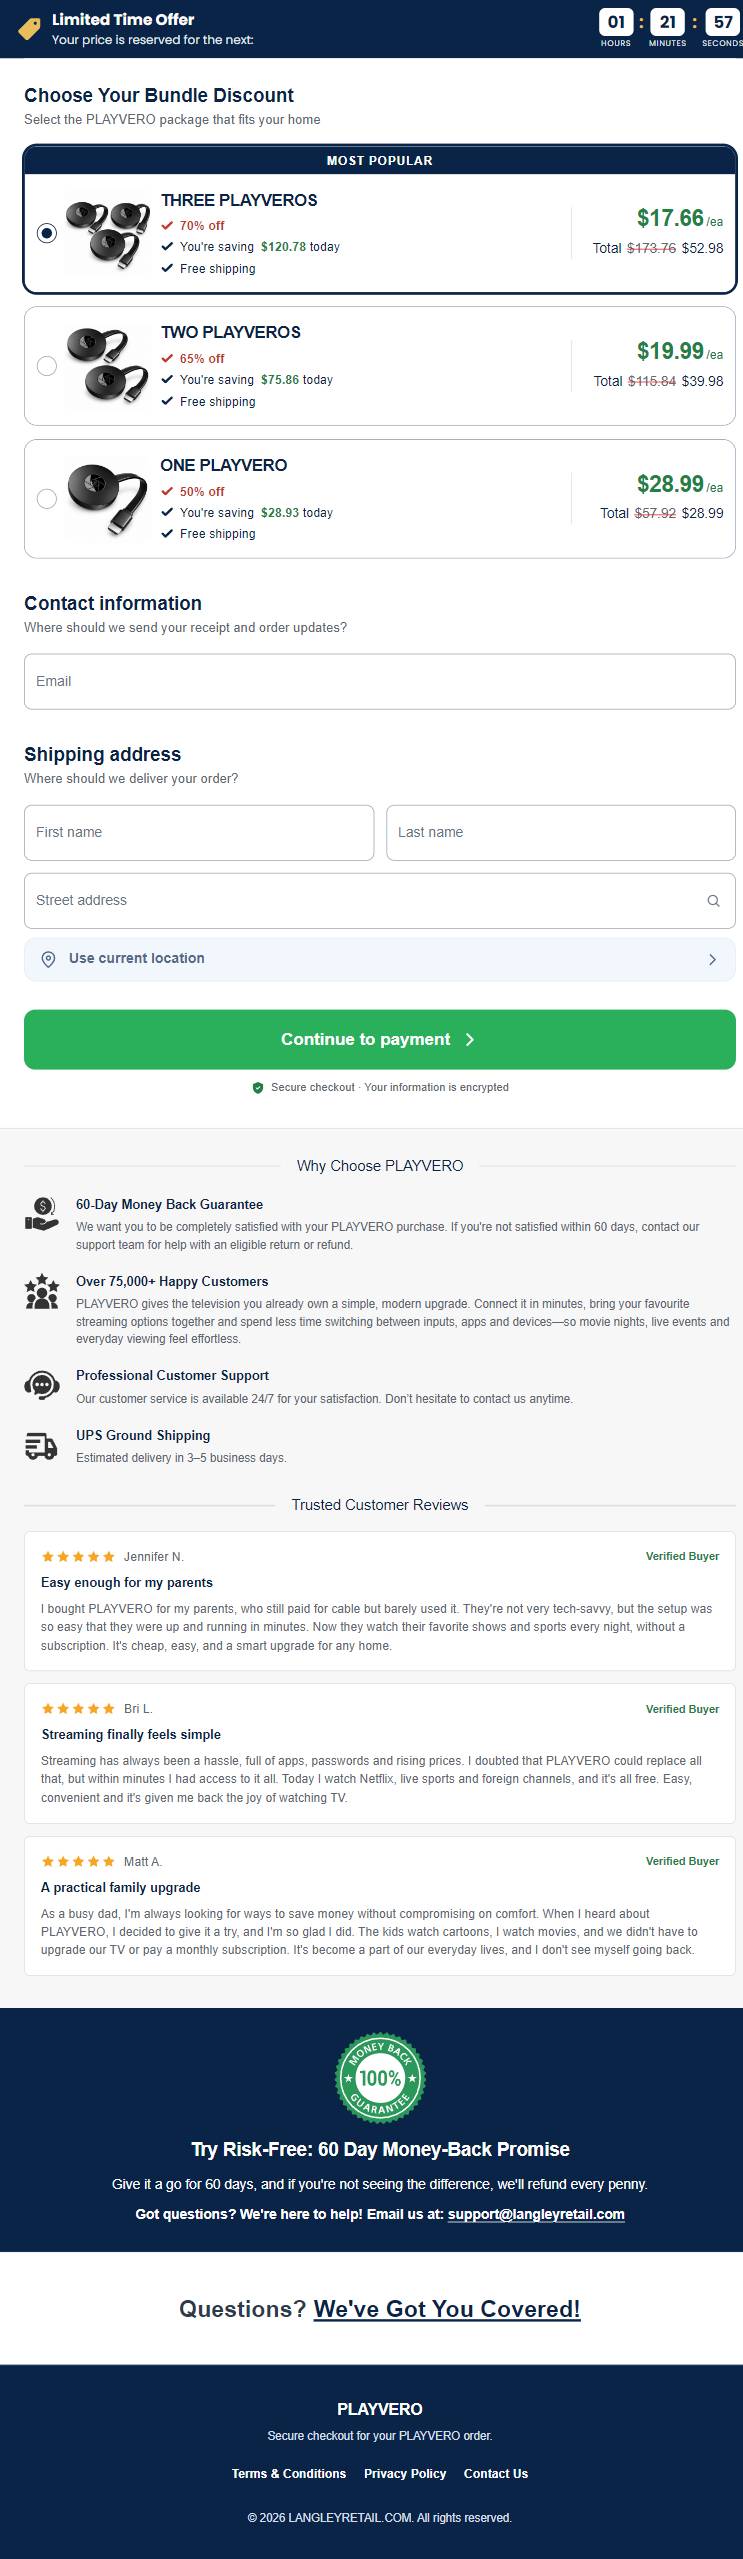Open support@langleyretail.com email link
The width and height of the screenshot is (743, 2559).
point(536,2214)
